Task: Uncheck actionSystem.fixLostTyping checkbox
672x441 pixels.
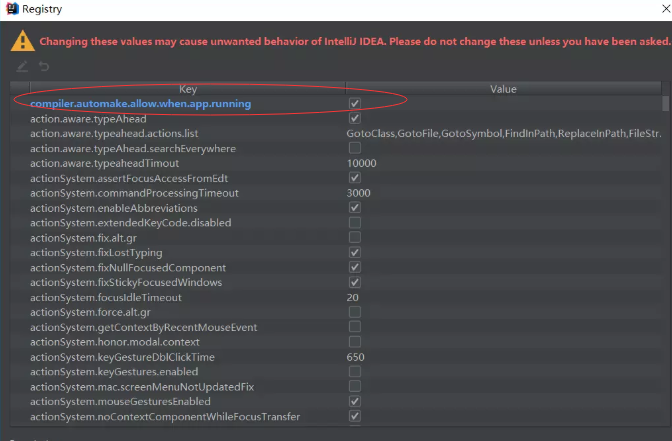Action: [354, 252]
